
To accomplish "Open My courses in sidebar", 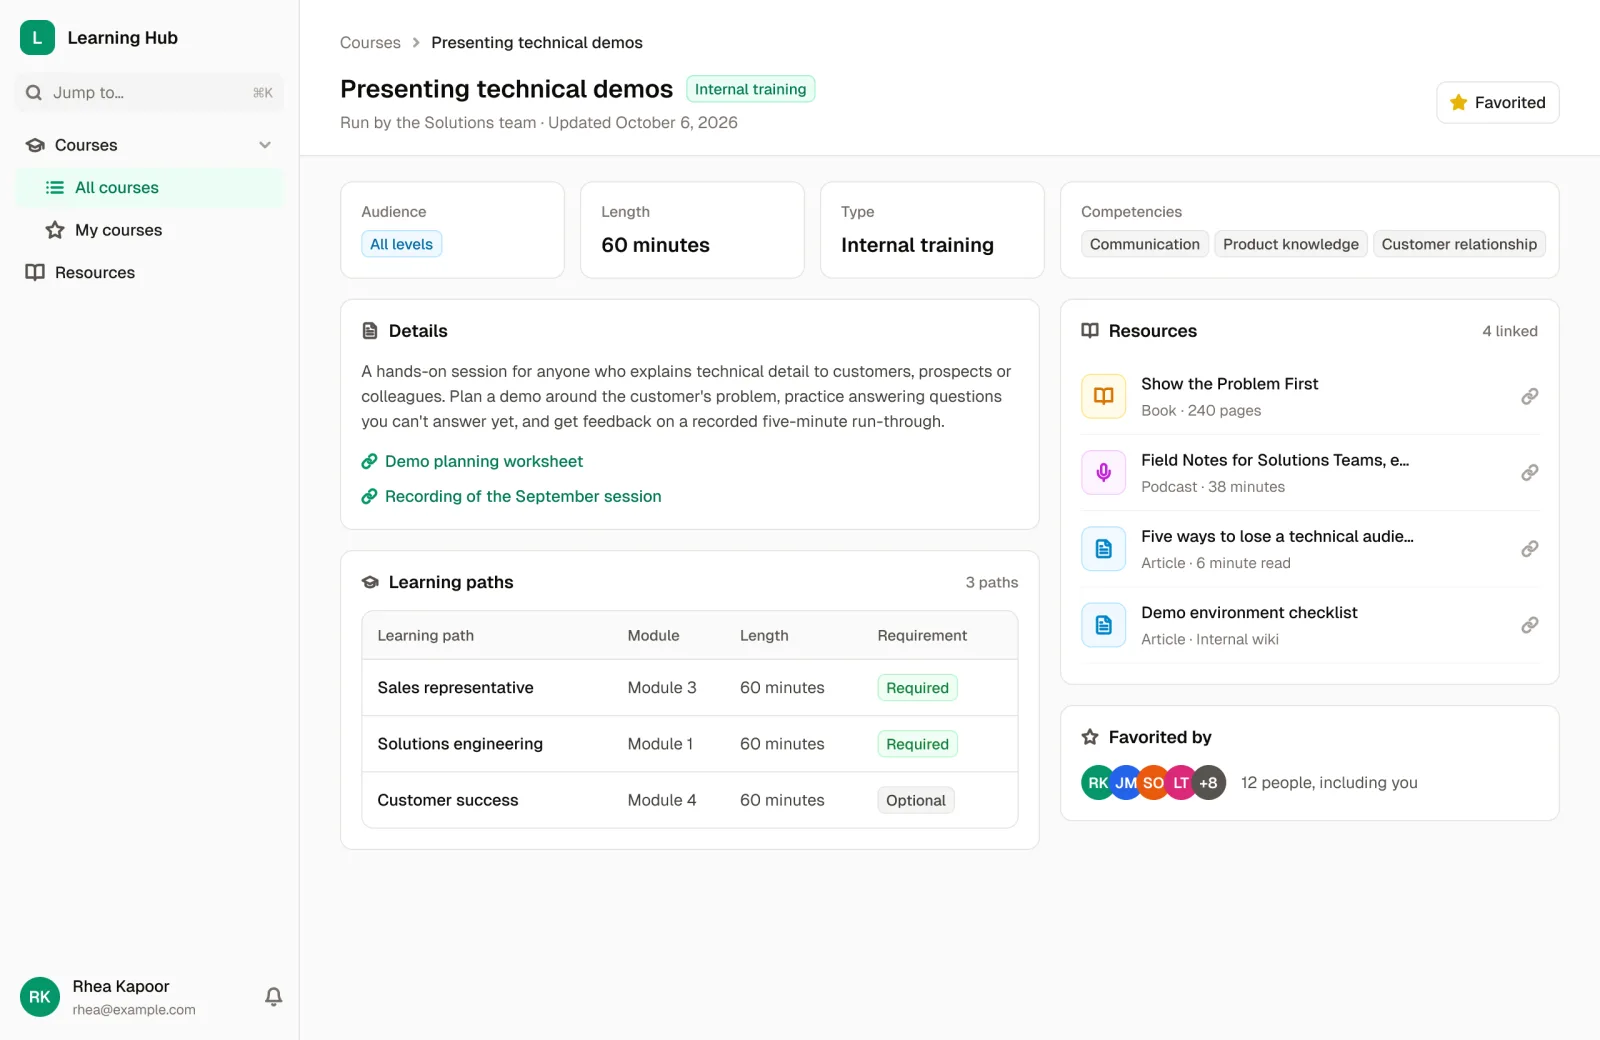I will tap(149, 230).
